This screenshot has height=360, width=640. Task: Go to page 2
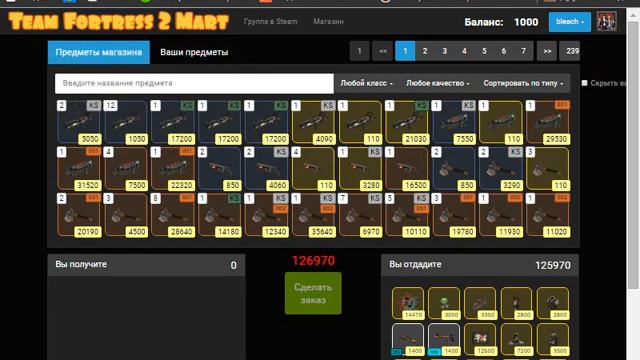tap(425, 51)
